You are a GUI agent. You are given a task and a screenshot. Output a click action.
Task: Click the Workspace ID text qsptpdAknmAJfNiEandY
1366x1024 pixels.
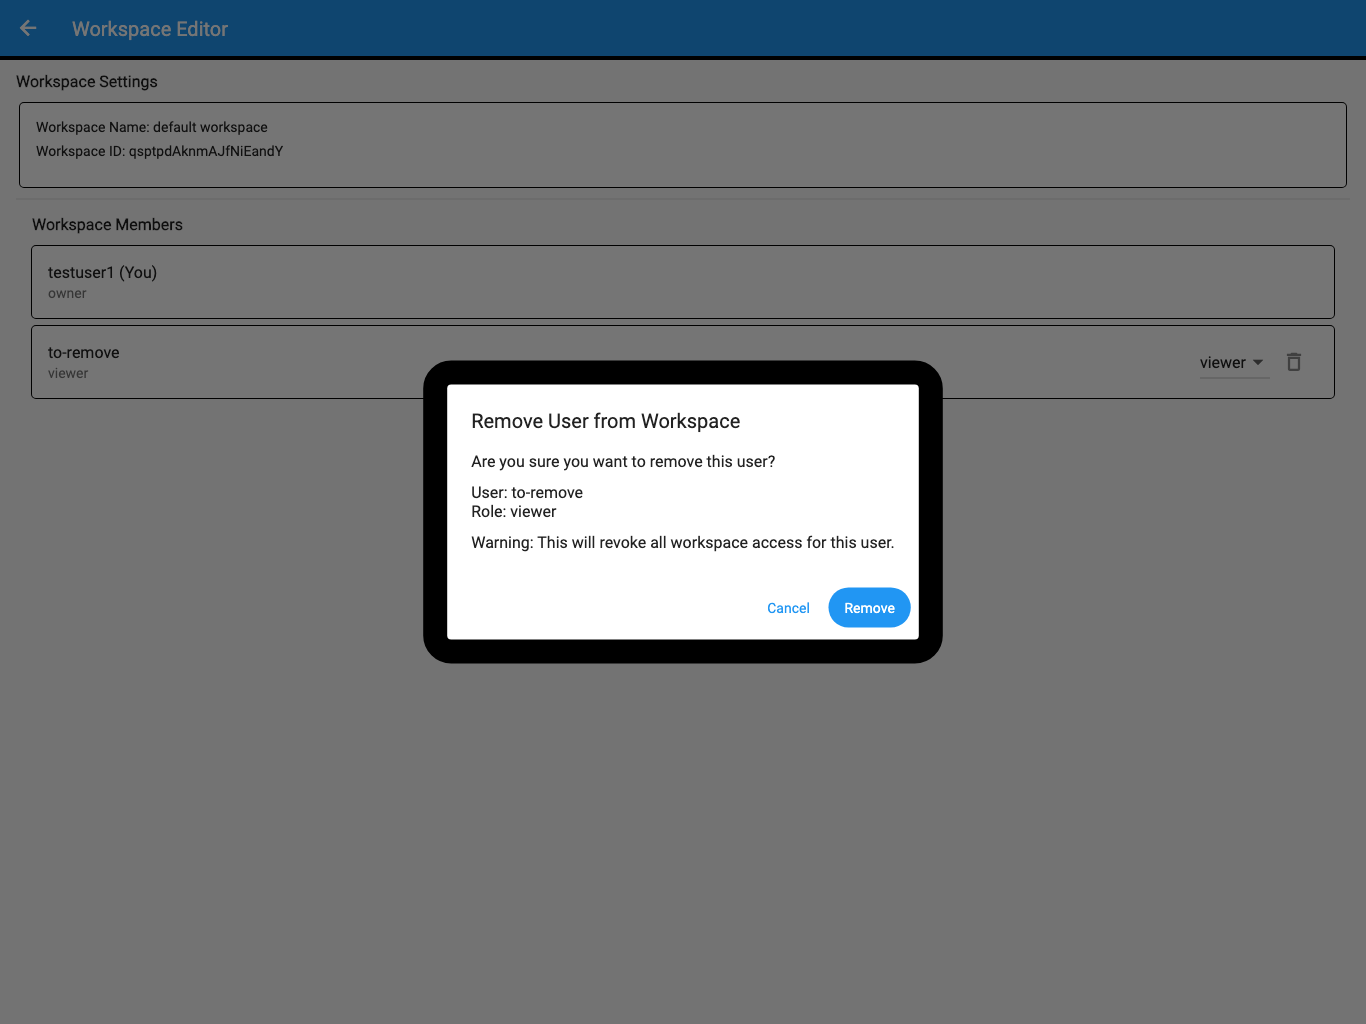(x=206, y=151)
